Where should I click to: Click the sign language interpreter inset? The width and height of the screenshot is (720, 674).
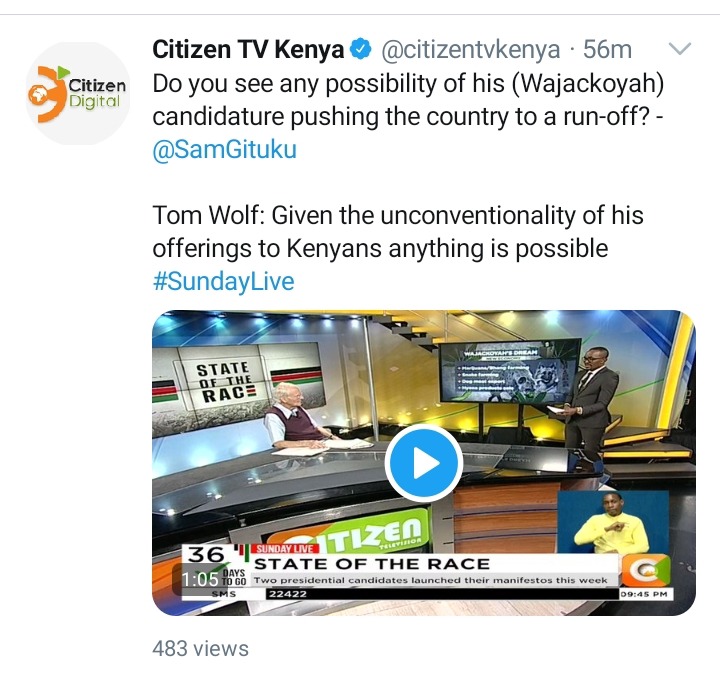click(x=613, y=522)
